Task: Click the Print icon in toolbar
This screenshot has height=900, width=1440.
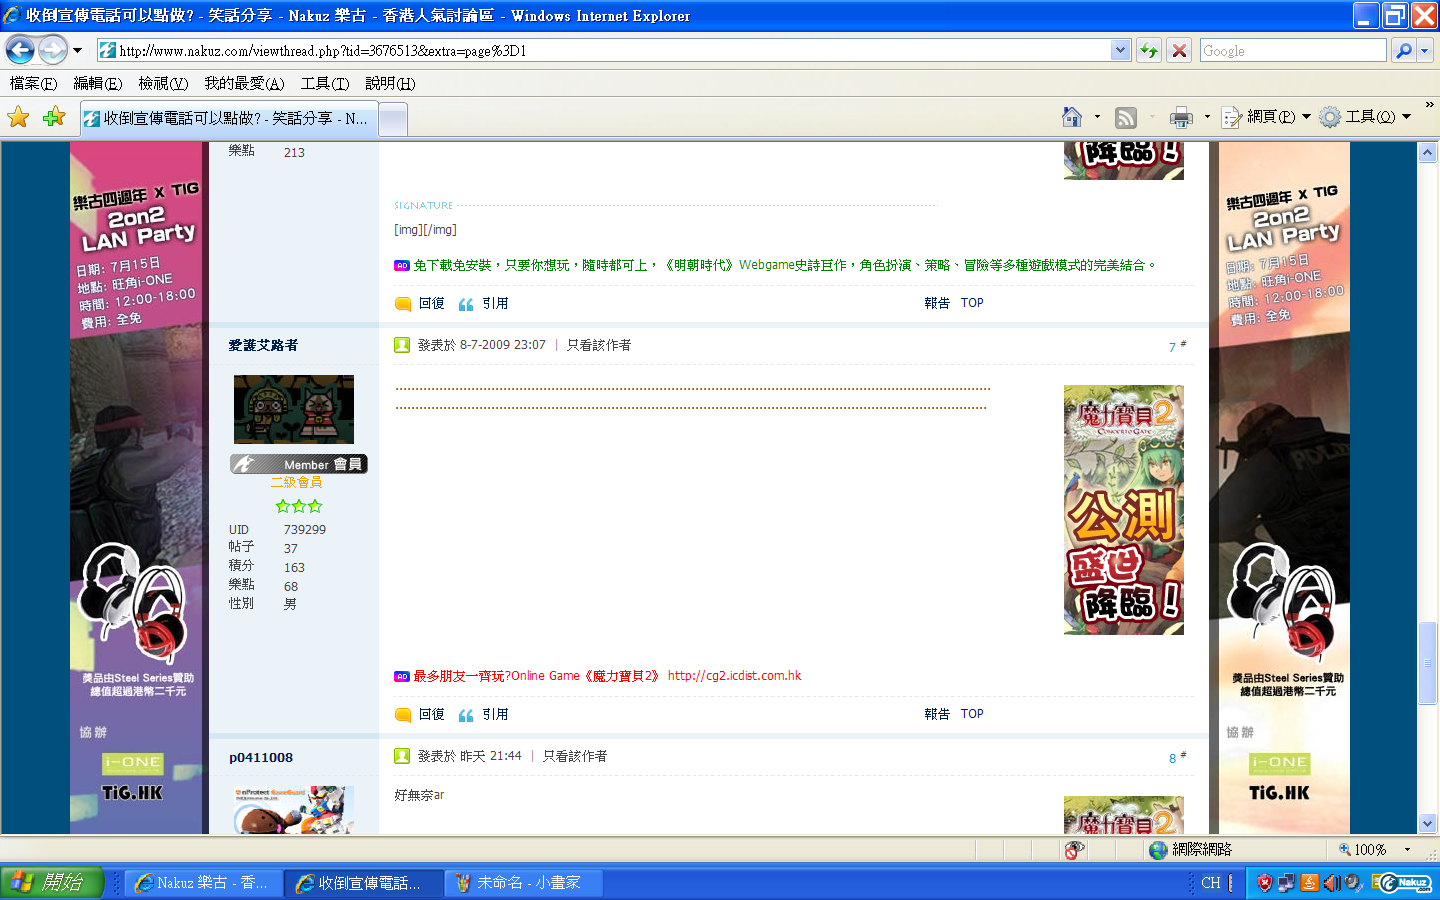Action: click(1181, 118)
